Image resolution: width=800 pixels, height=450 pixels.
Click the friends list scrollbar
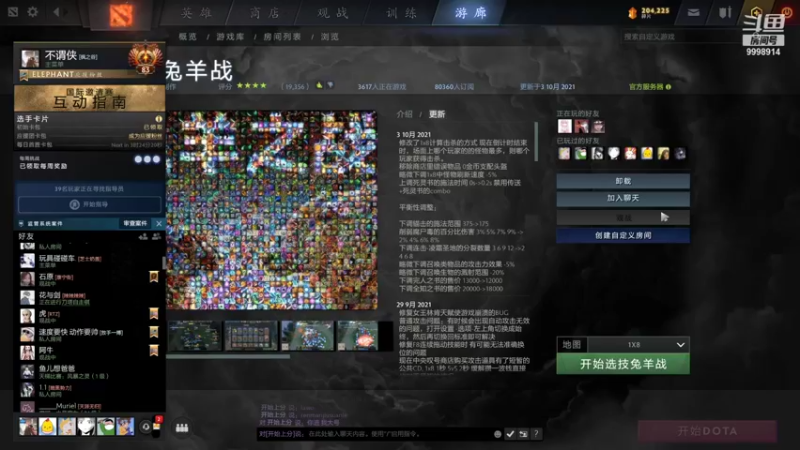[164, 263]
